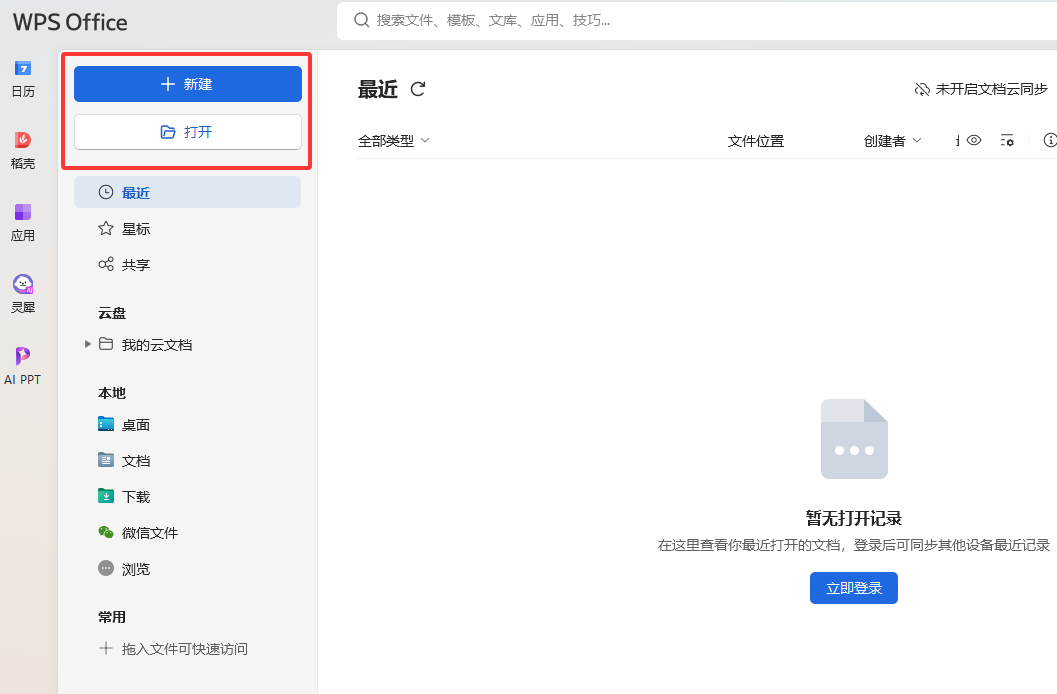Select 最近 in the sidebar
The image size is (1057, 694).
(187, 193)
